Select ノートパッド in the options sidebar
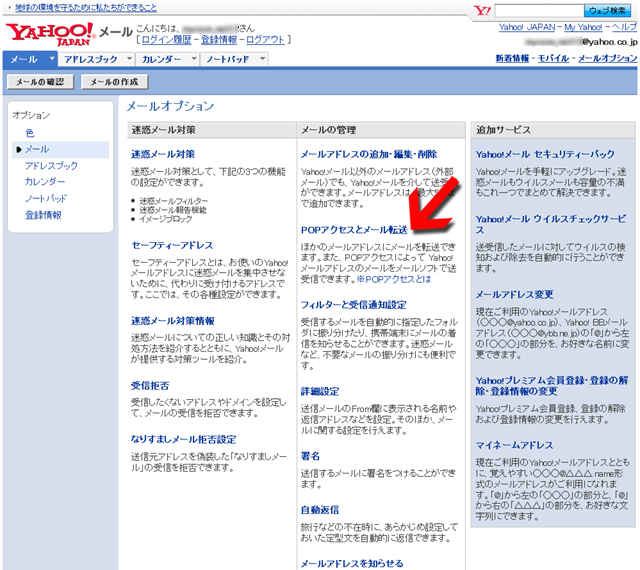This screenshot has width=640, height=570. [46, 198]
